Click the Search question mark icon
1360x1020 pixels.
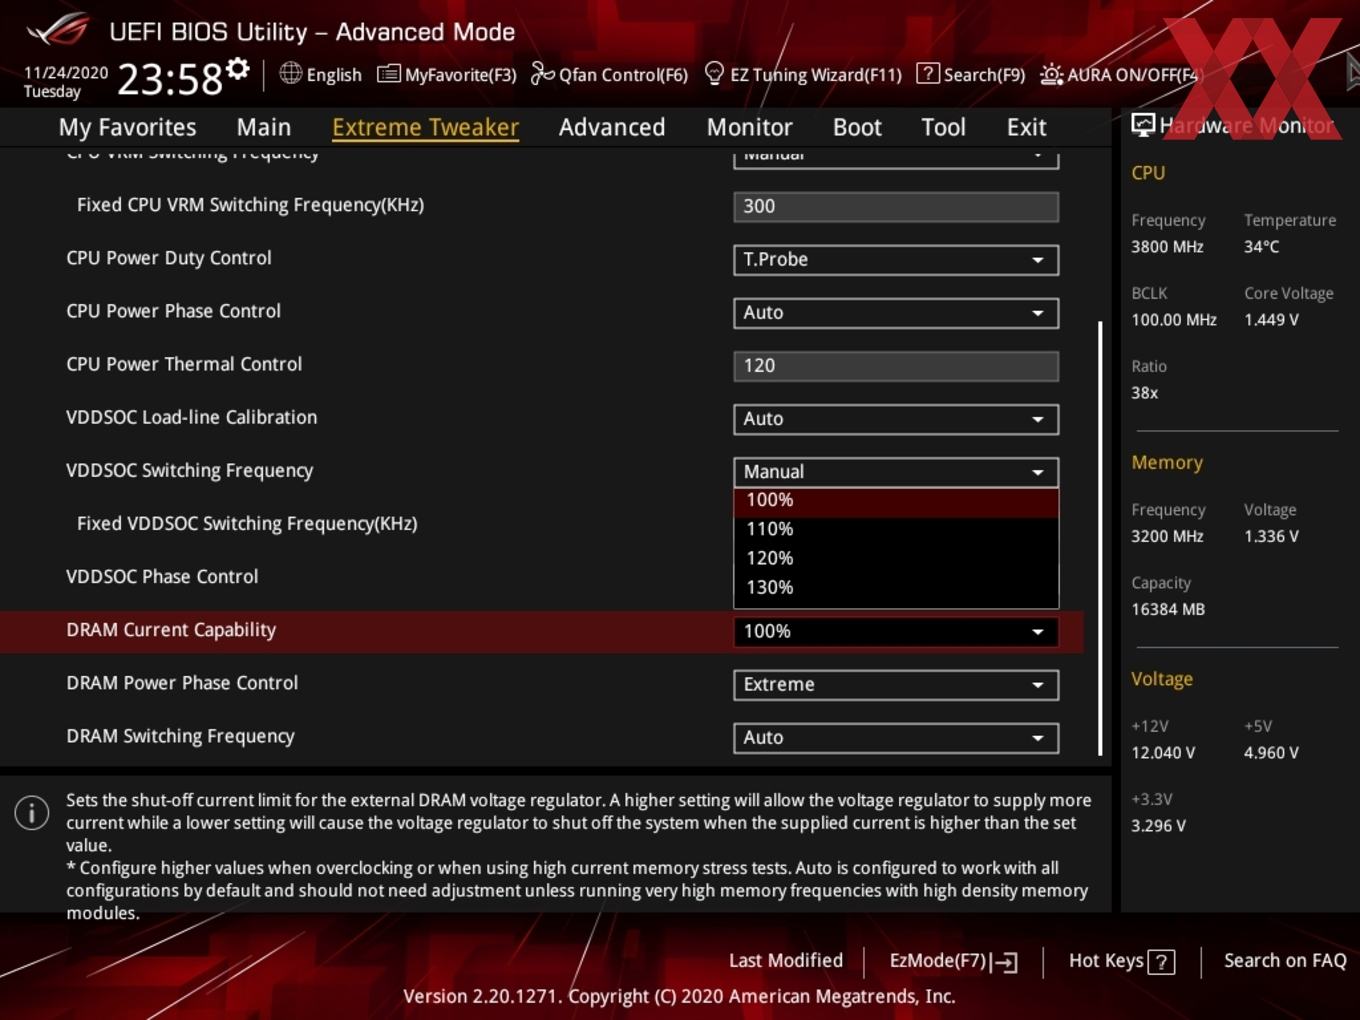click(x=928, y=73)
